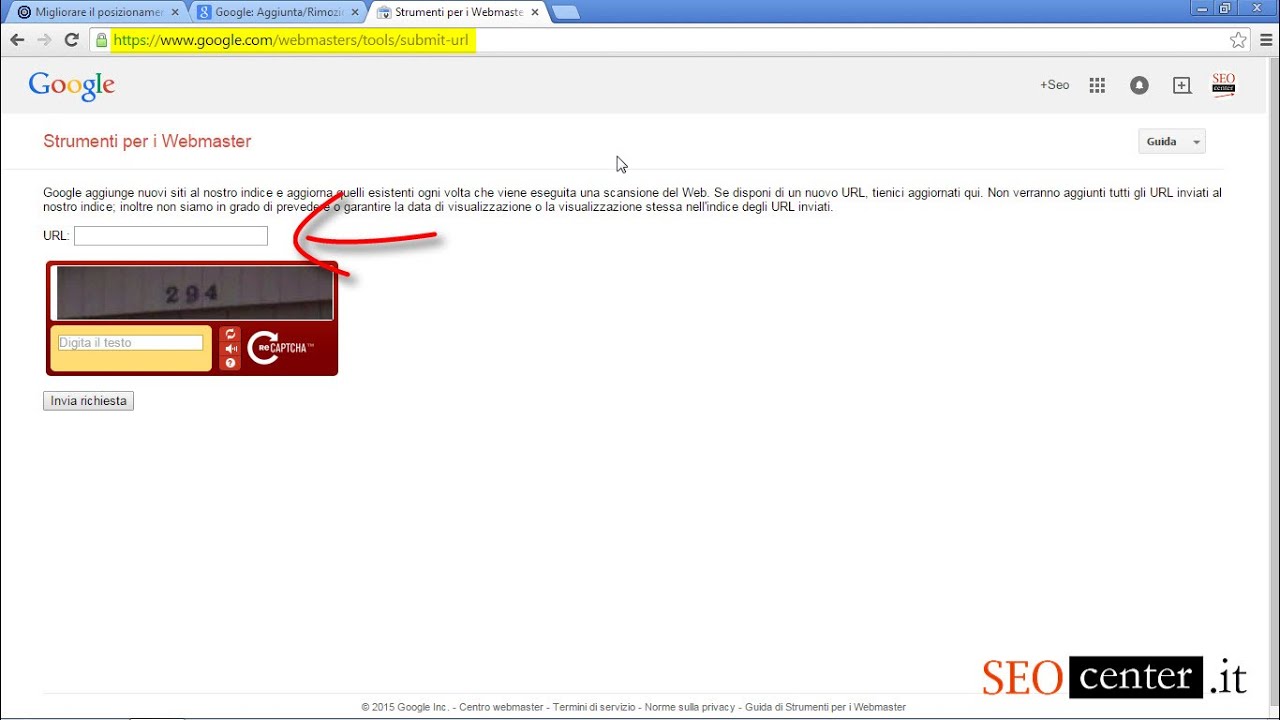Open Norme sulla privacy footer link
The width and height of the screenshot is (1280, 720).
click(x=690, y=707)
